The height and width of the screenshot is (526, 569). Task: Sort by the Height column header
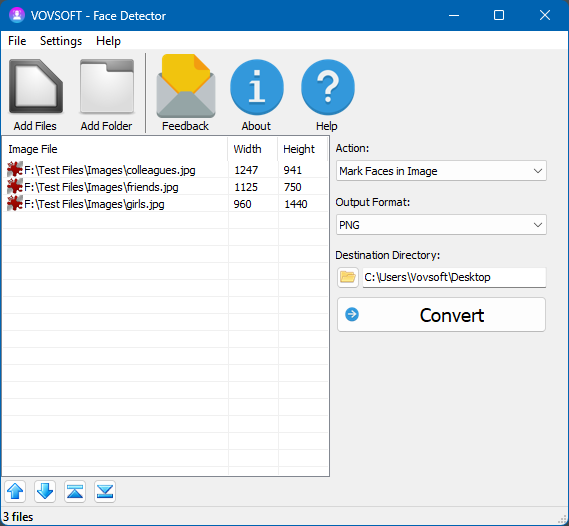click(303, 149)
